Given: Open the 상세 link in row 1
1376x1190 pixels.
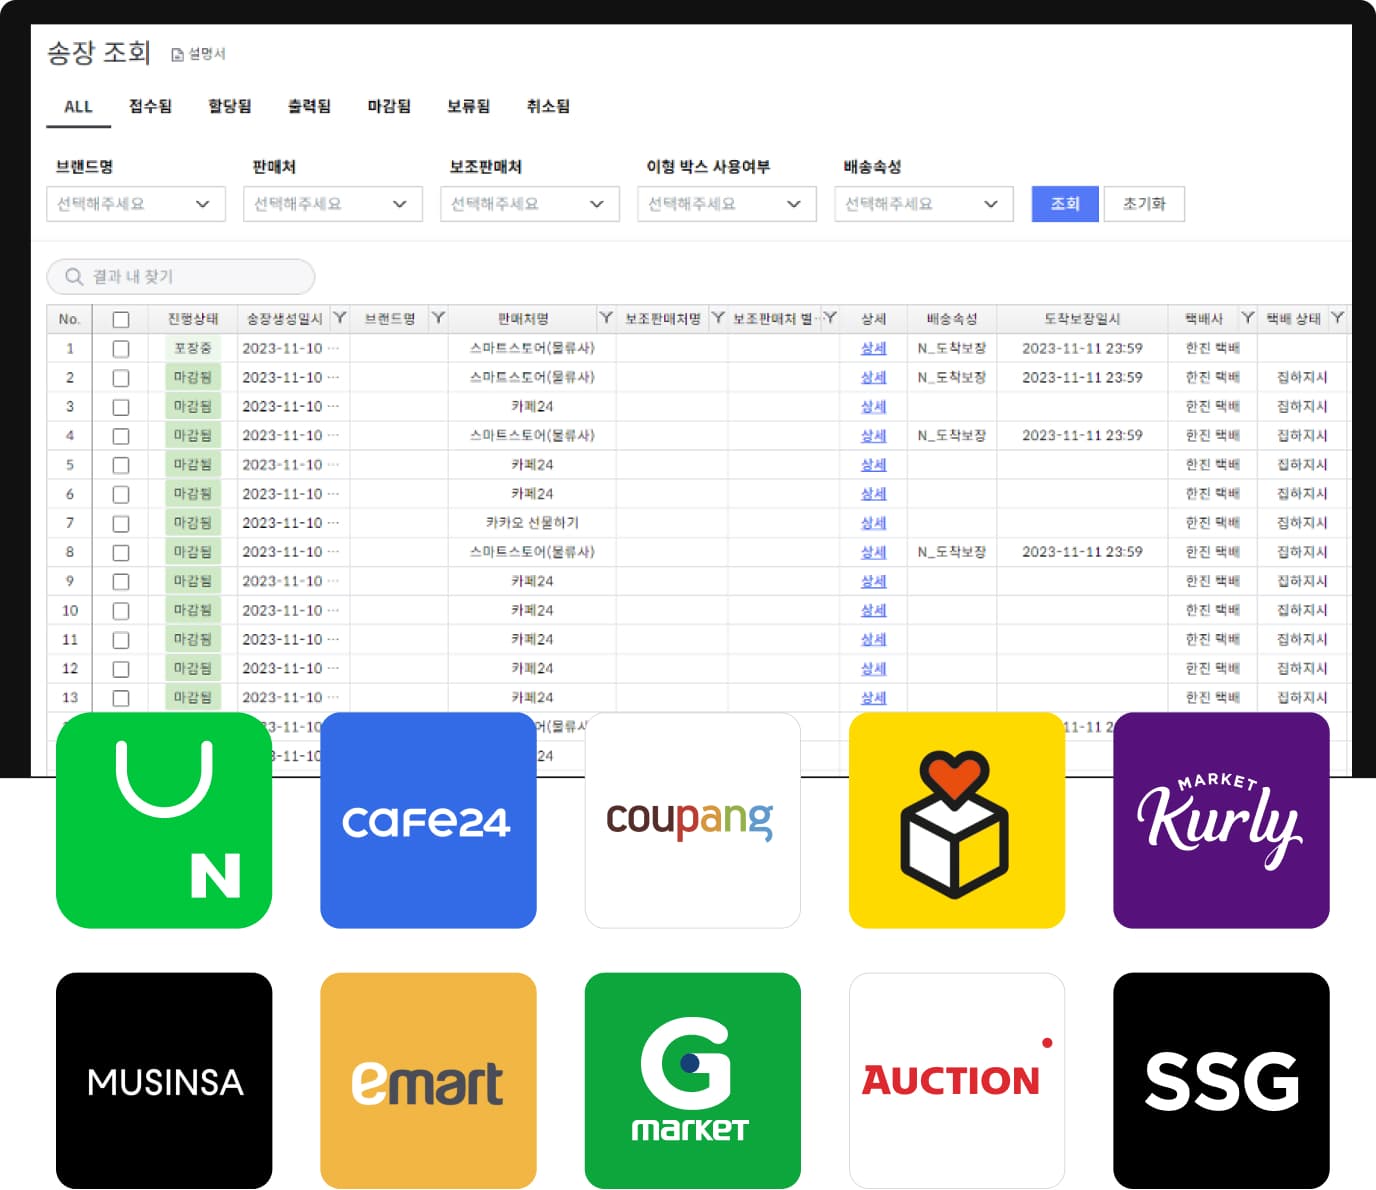Looking at the screenshot, I should (873, 348).
